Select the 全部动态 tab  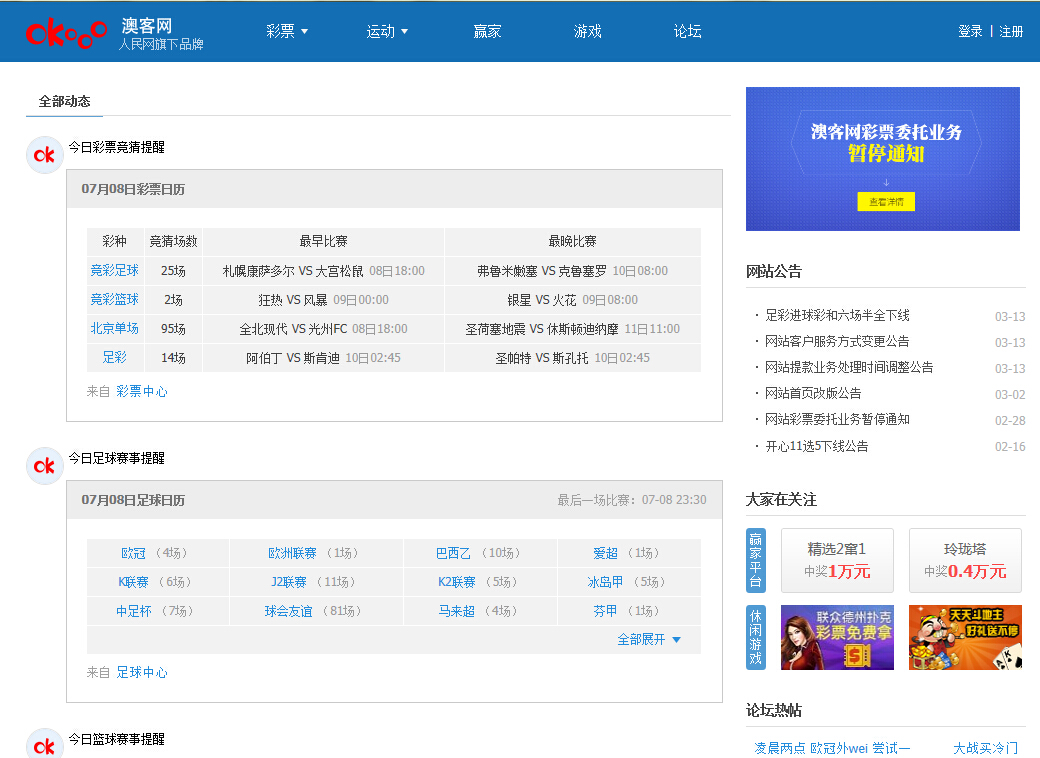[64, 101]
